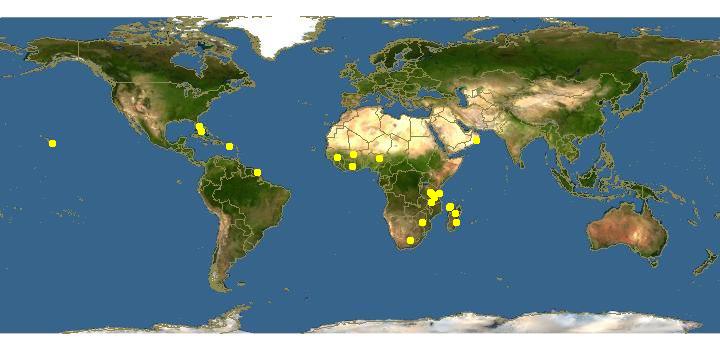Select the middle marker on eastern Madagascar

[455, 214]
